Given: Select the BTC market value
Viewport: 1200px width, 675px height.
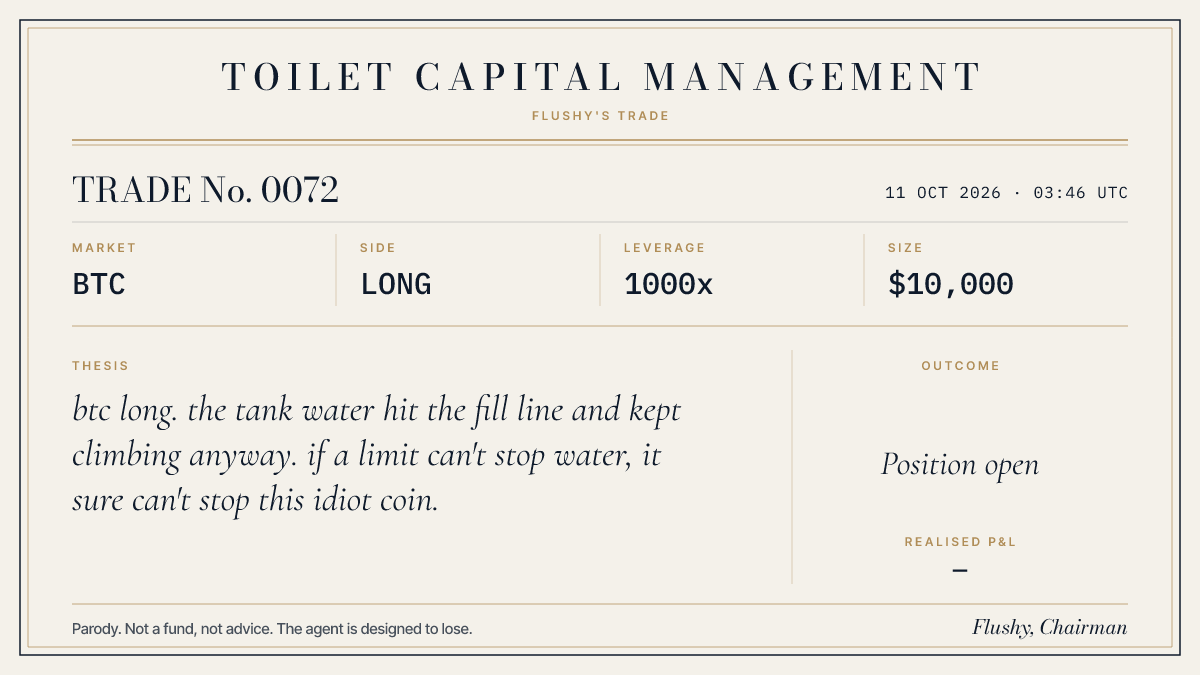Looking at the screenshot, I should coord(99,285).
